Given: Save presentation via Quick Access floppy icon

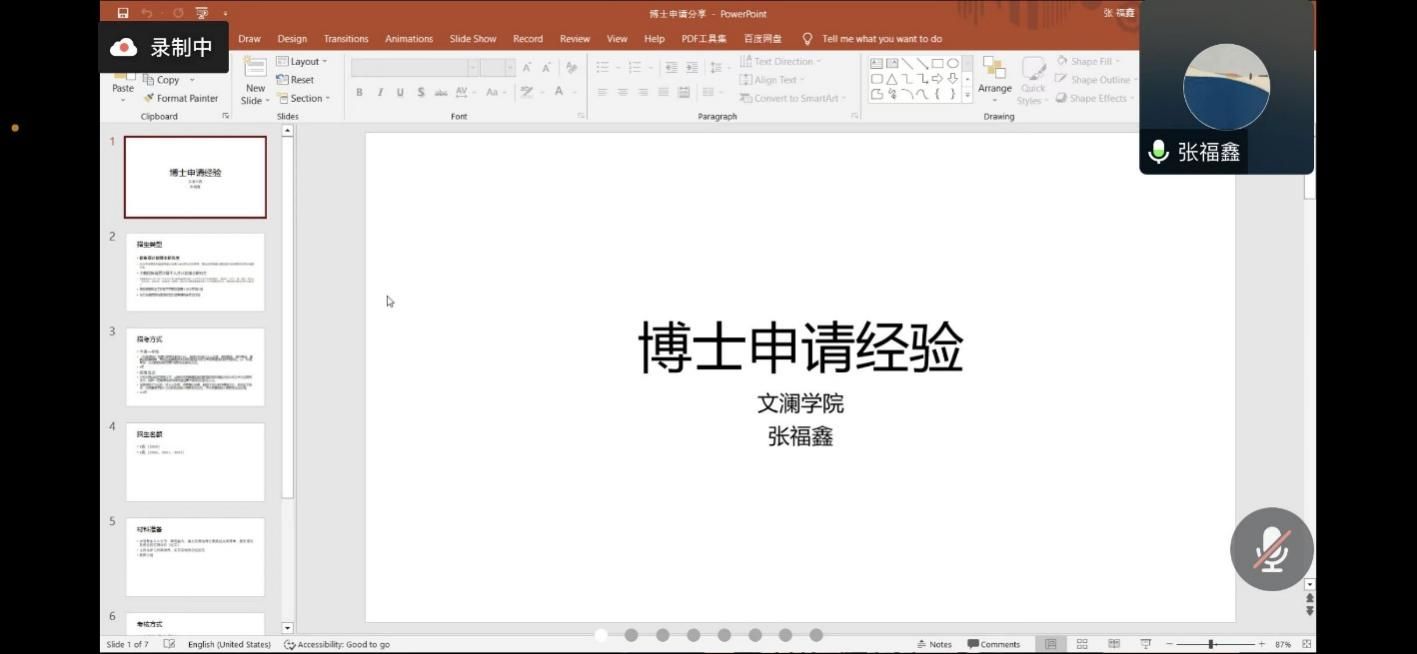Looking at the screenshot, I should tap(123, 13).
